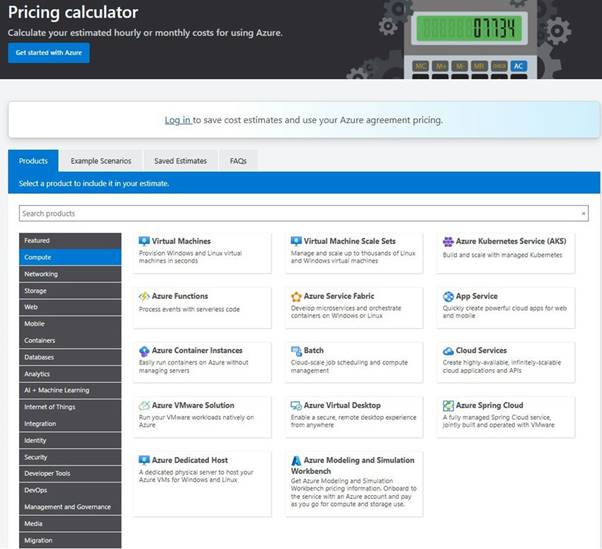The image size is (602, 549).
Task: Select the Analytics category
Action: coord(70,374)
